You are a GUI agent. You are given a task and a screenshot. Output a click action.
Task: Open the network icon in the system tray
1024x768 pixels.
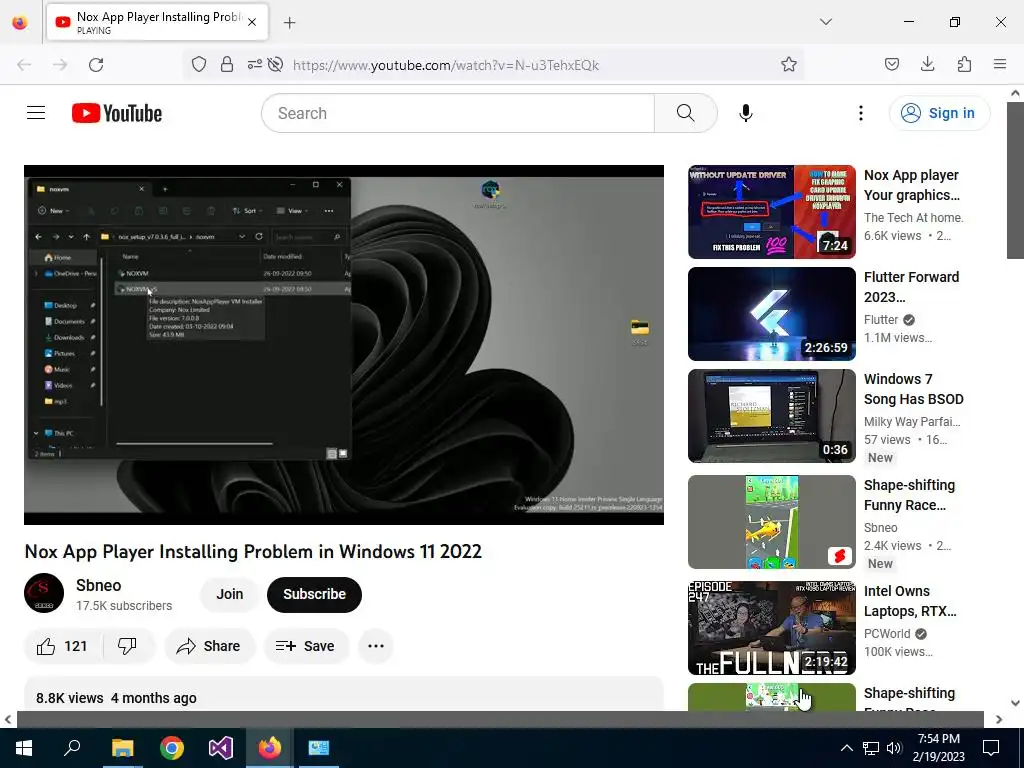coord(871,748)
